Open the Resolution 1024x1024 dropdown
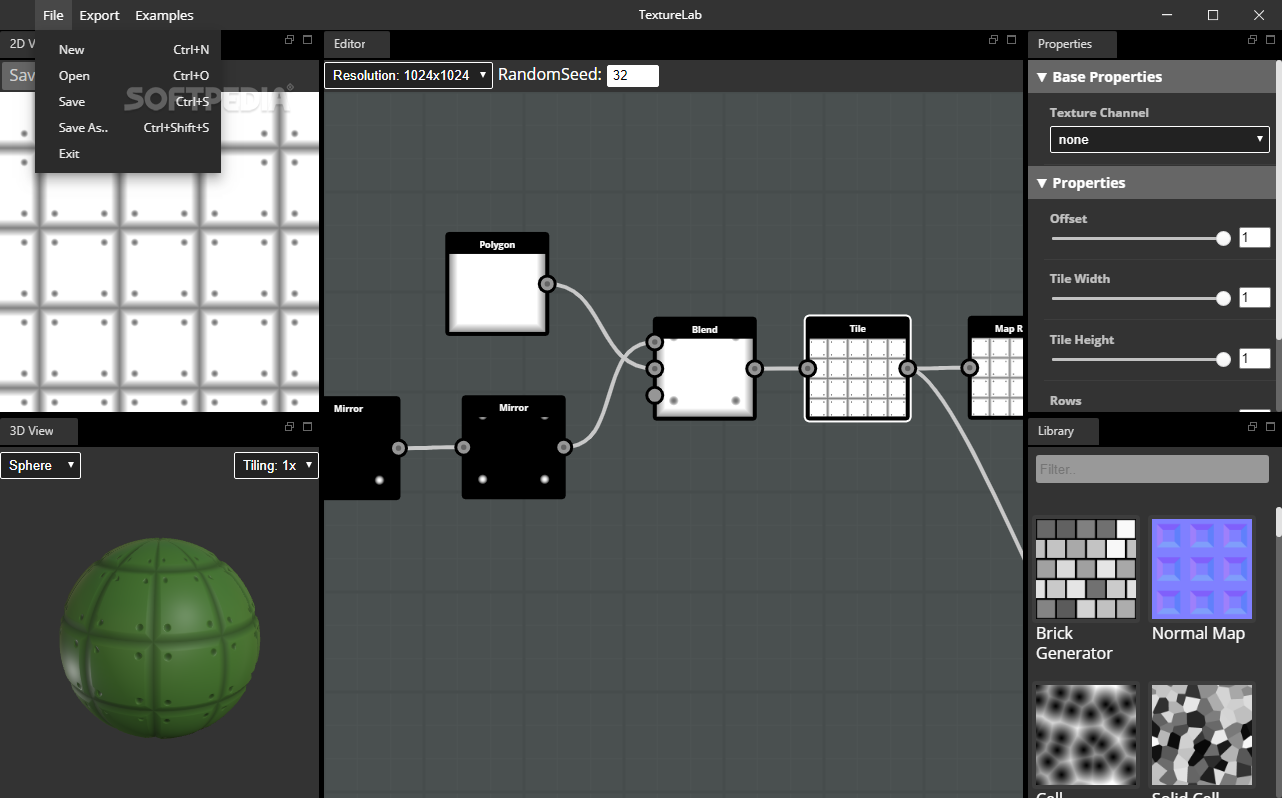 click(408, 75)
